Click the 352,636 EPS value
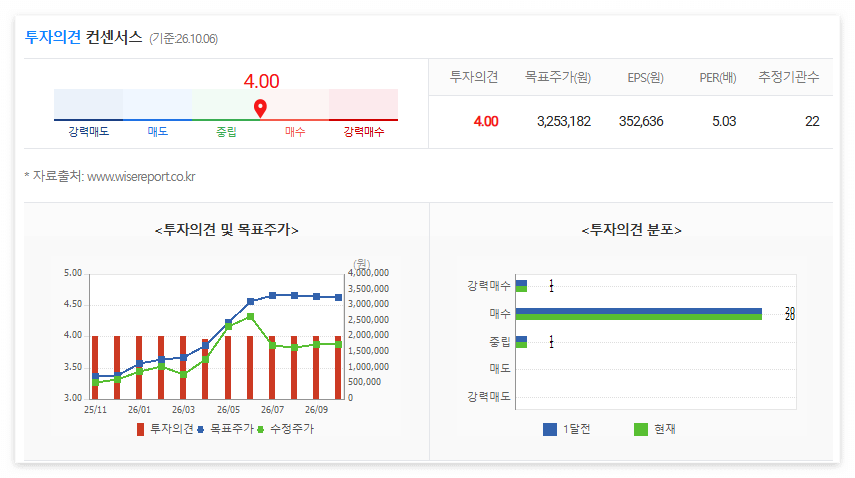 [x=641, y=121]
